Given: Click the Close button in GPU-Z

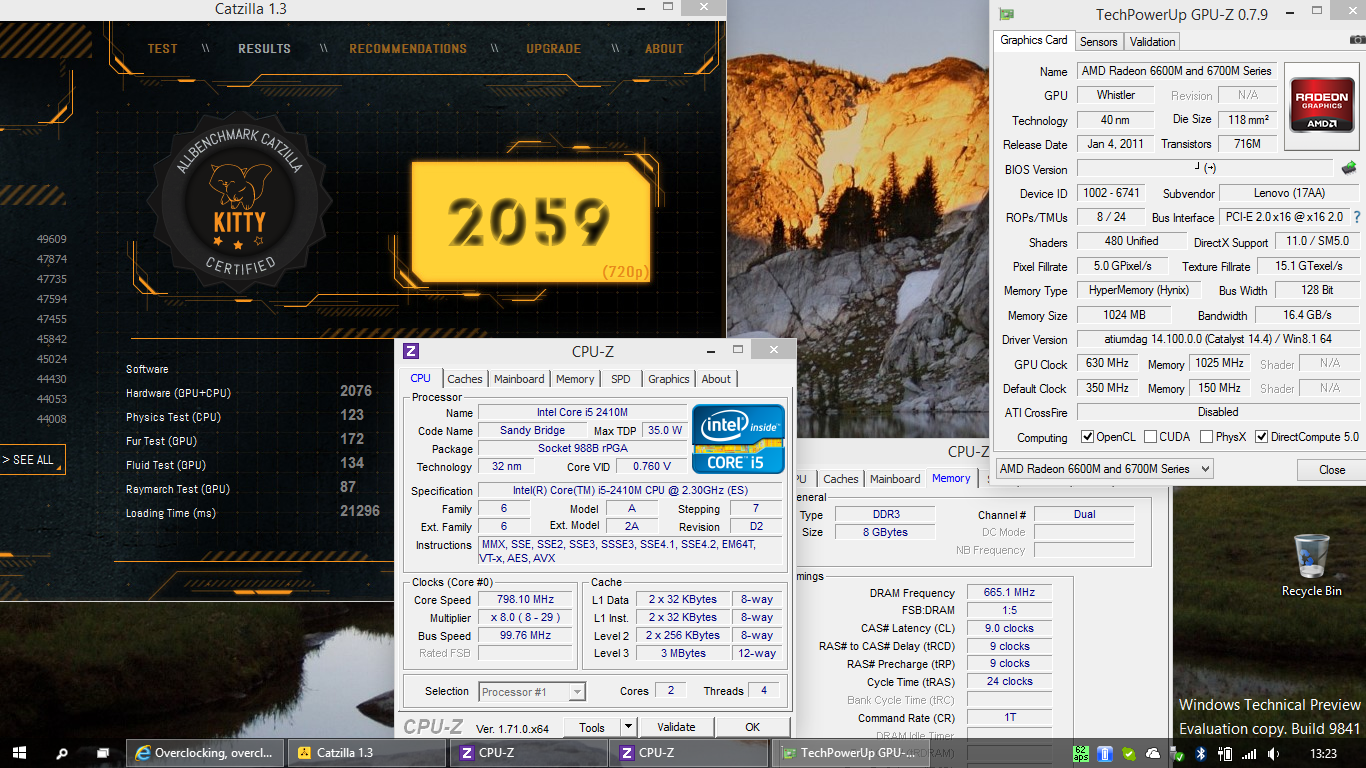Looking at the screenshot, I should (1332, 470).
